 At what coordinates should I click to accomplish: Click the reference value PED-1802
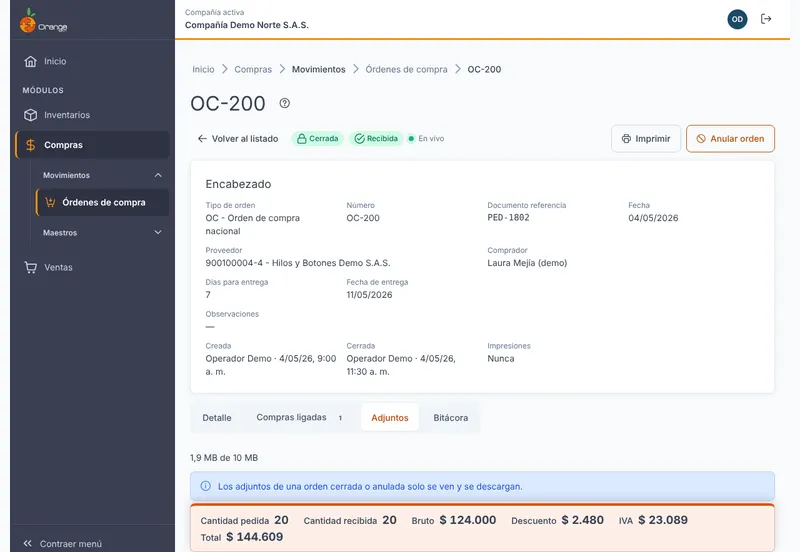pos(508,217)
